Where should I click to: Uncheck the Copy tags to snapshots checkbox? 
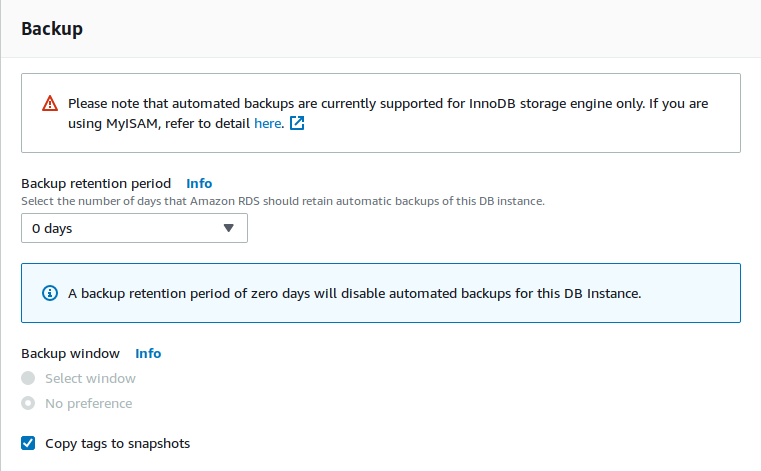(x=28, y=443)
